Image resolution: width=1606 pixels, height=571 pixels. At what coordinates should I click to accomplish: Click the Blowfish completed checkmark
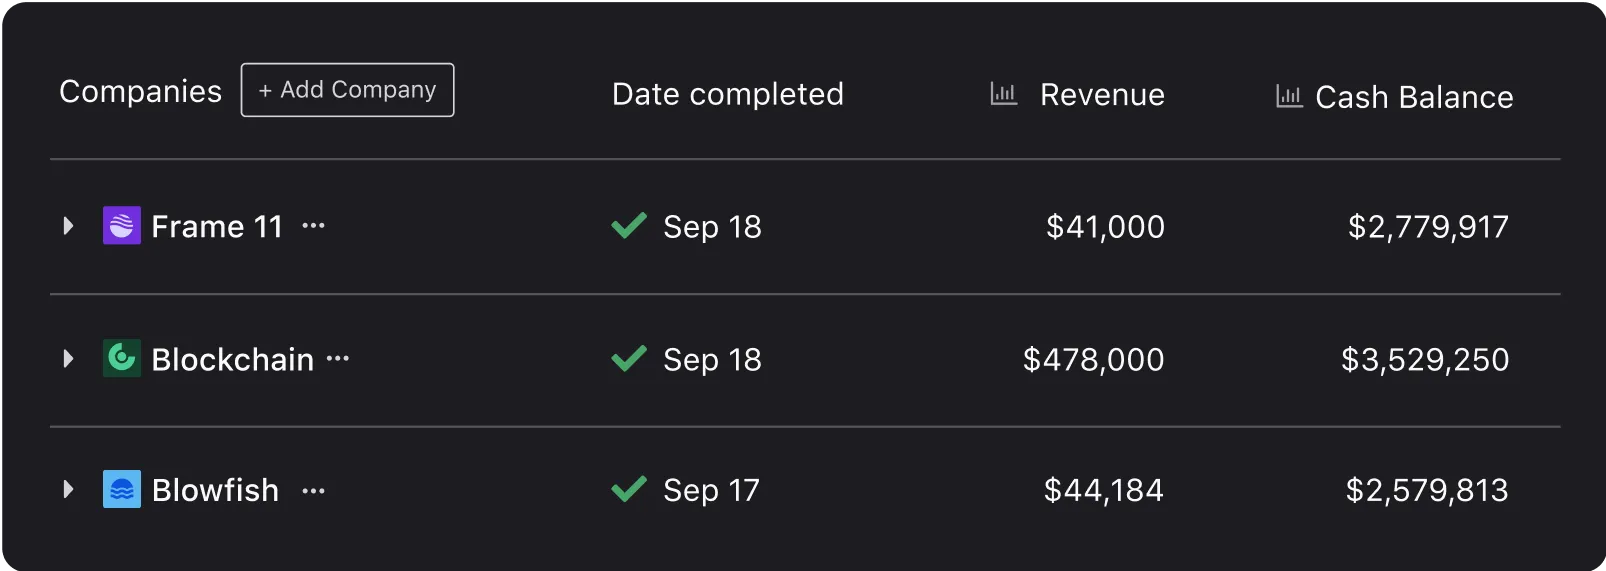(629, 489)
